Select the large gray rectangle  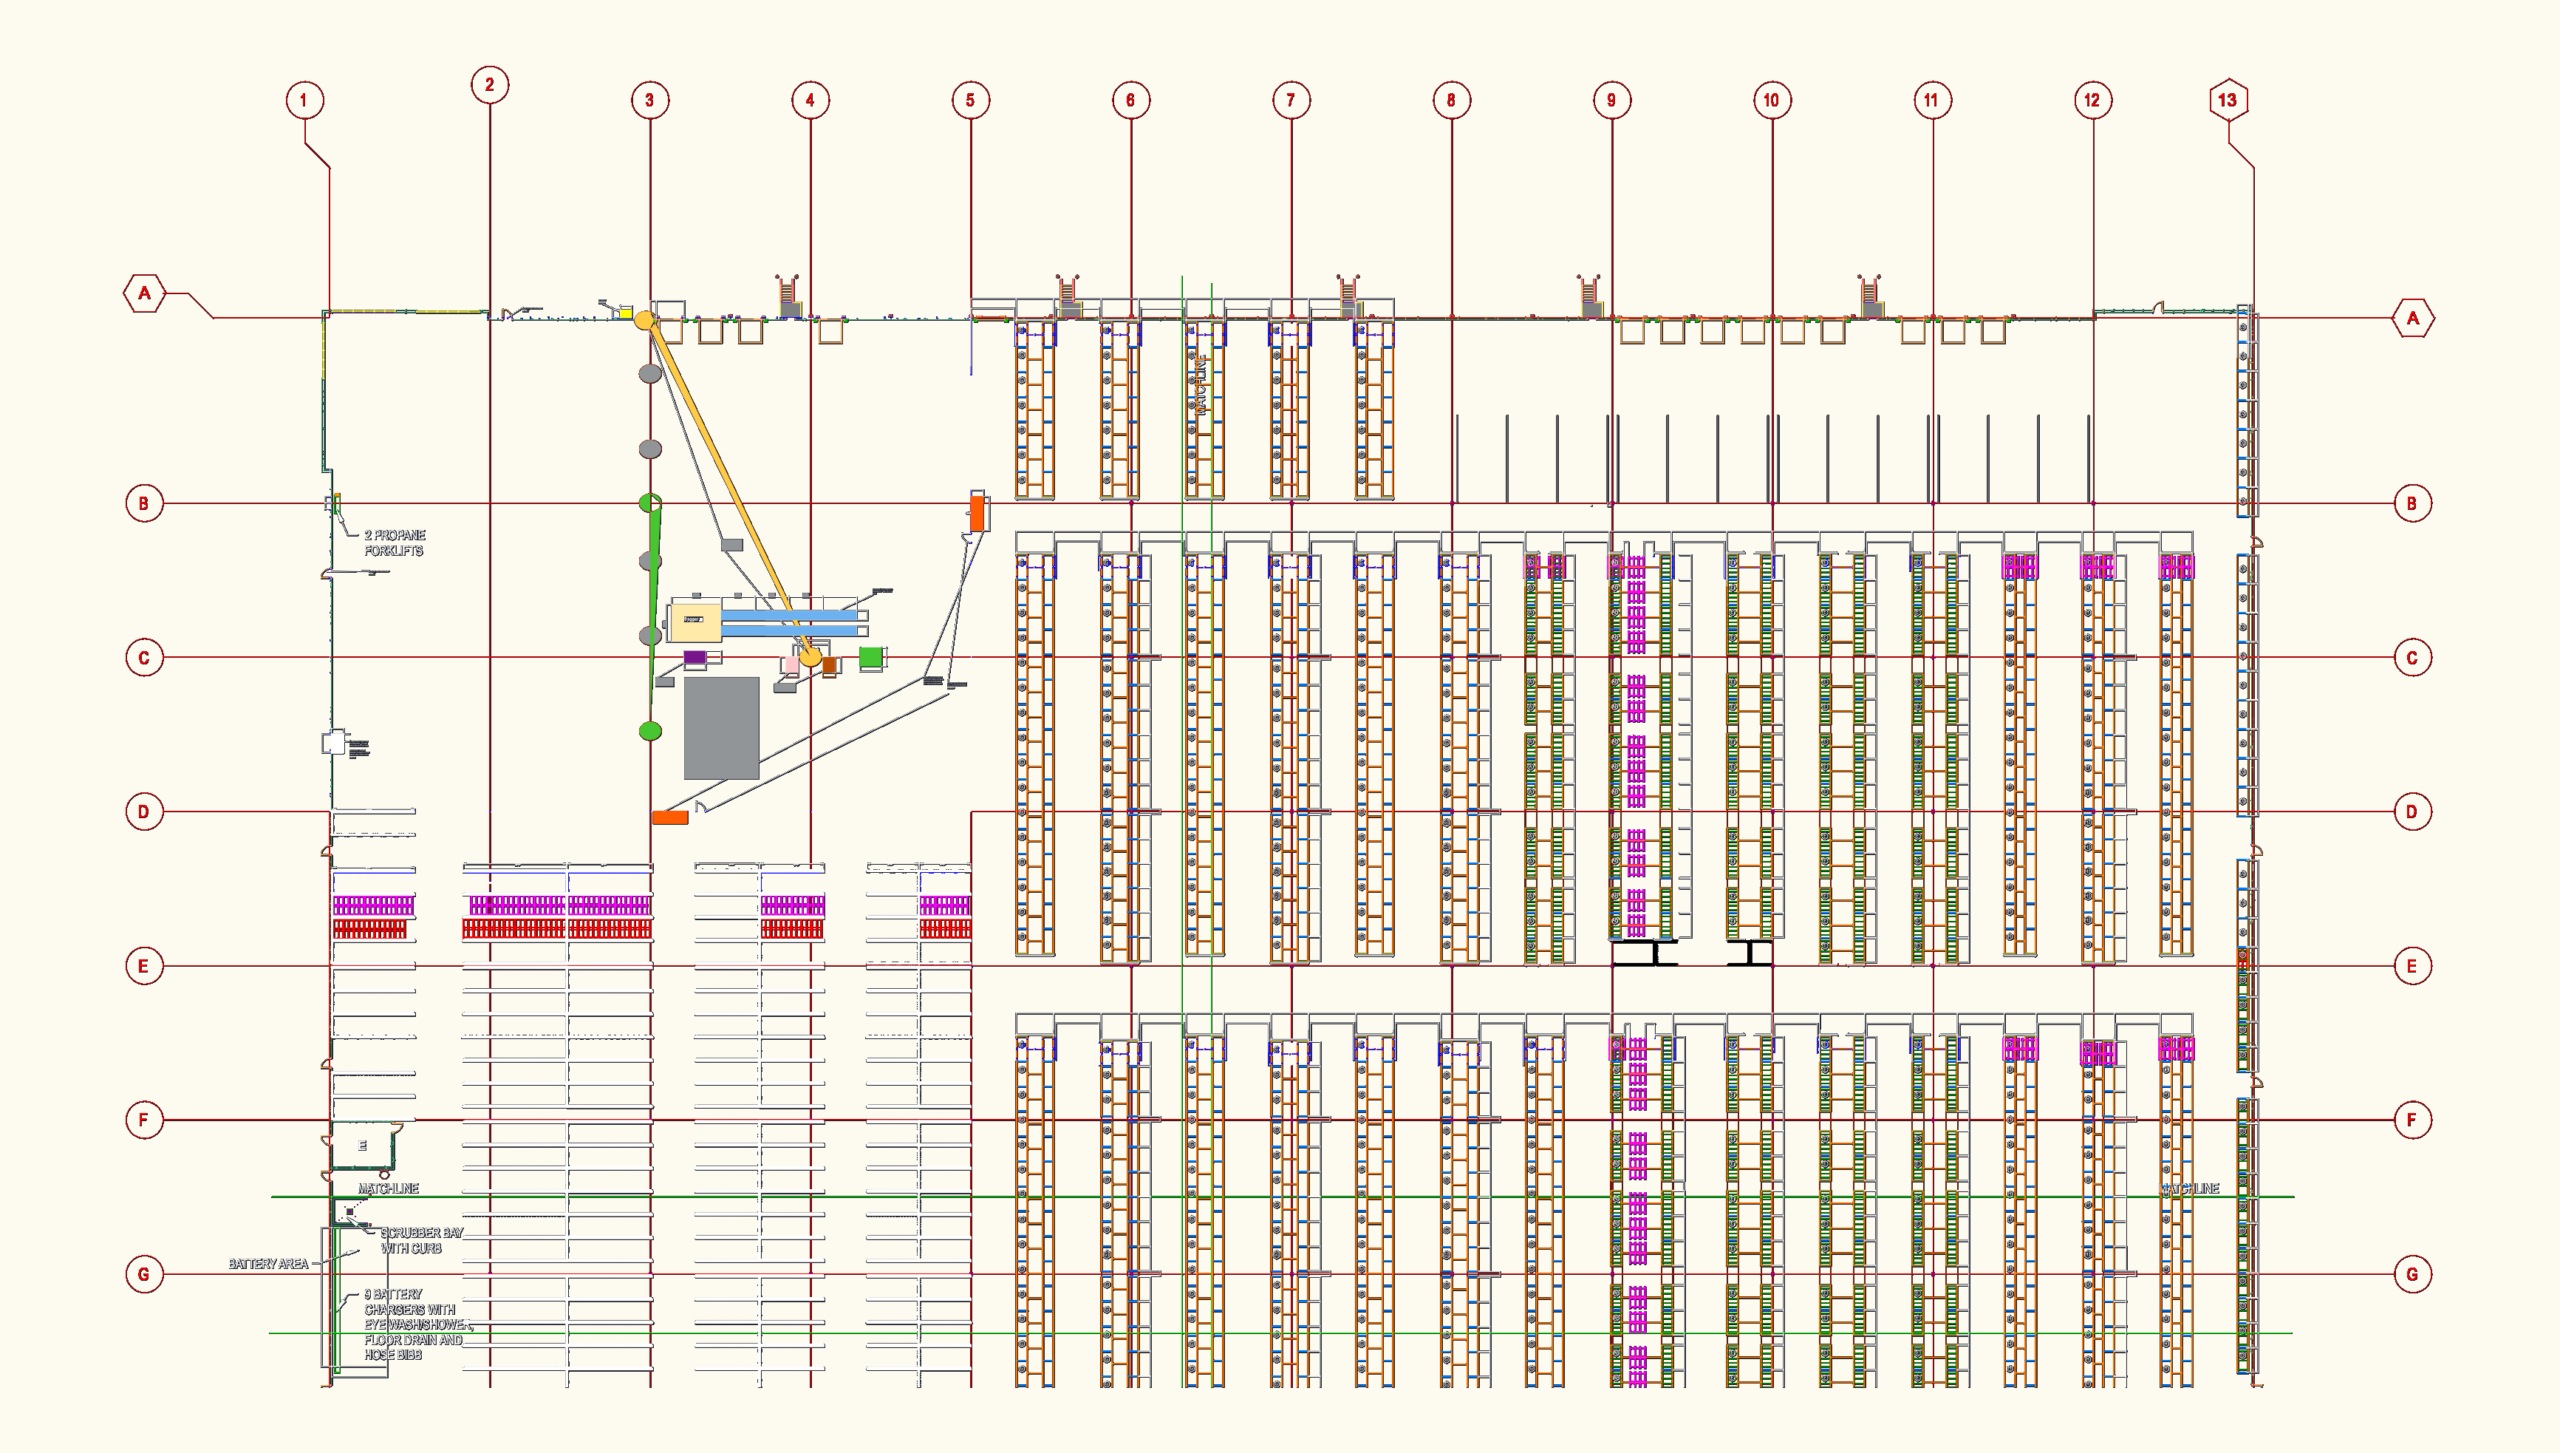(721, 728)
